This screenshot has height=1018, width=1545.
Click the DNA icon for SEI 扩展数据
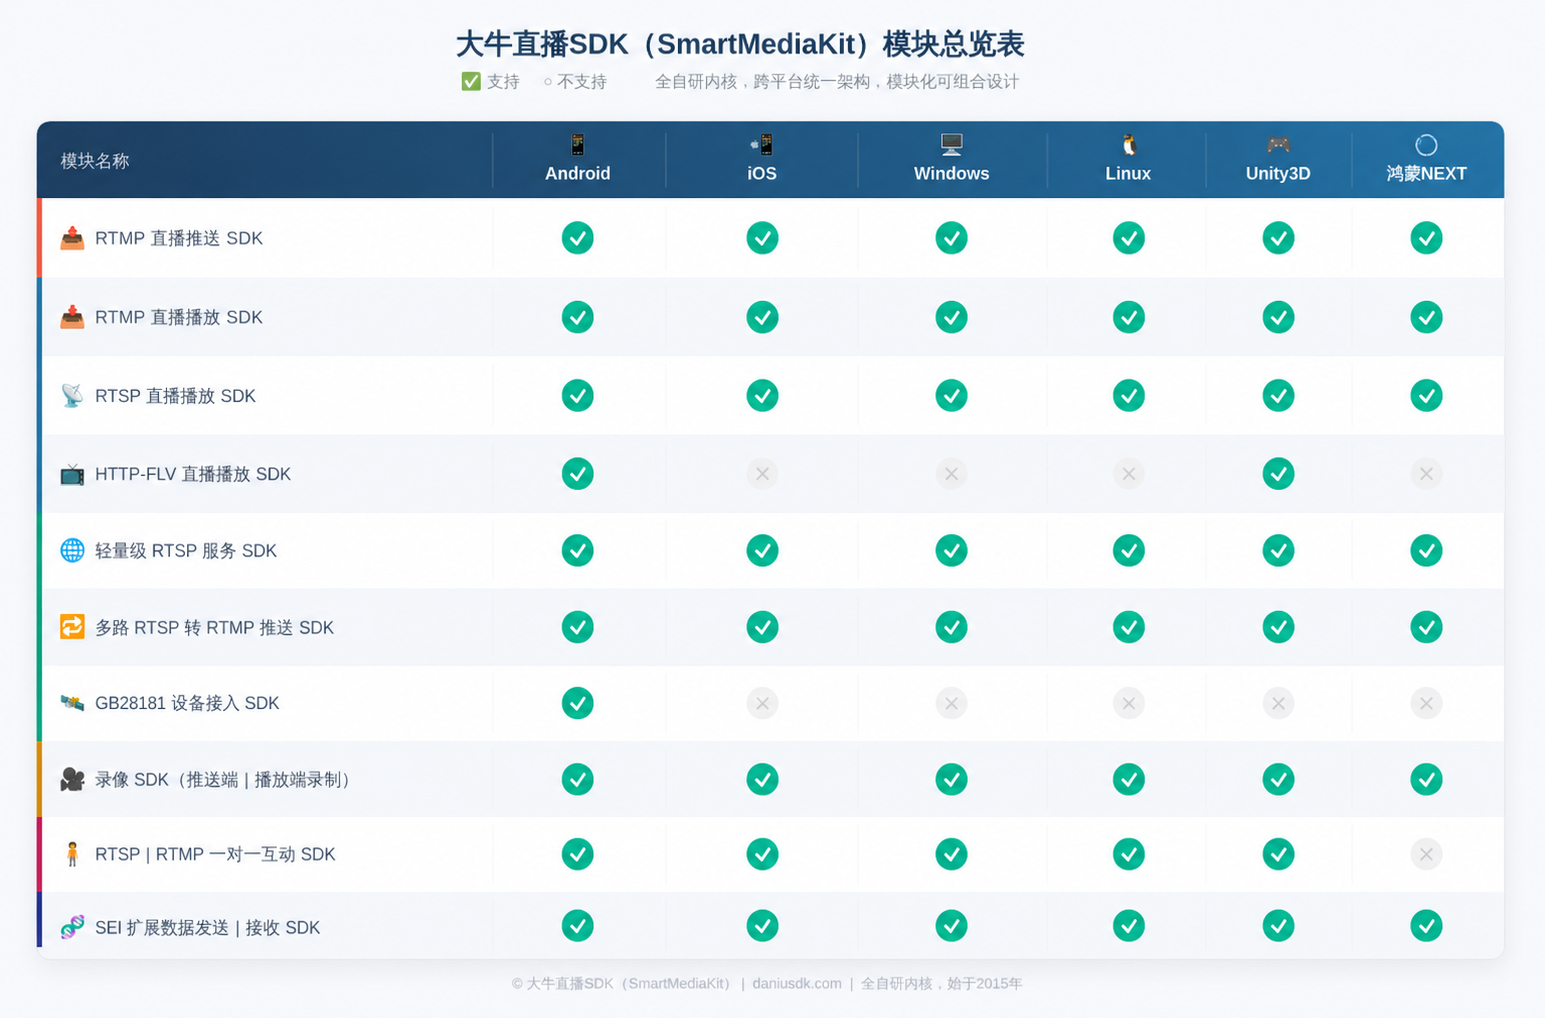coord(72,927)
